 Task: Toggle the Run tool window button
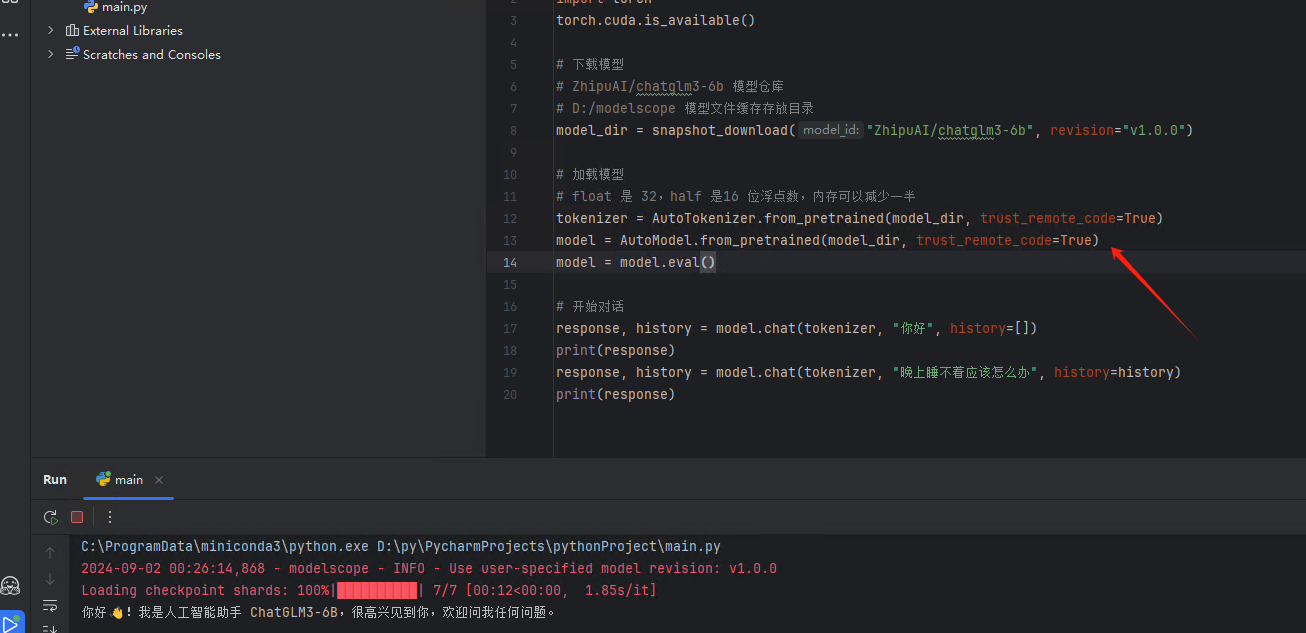pyautogui.click(x=11, y=622)
